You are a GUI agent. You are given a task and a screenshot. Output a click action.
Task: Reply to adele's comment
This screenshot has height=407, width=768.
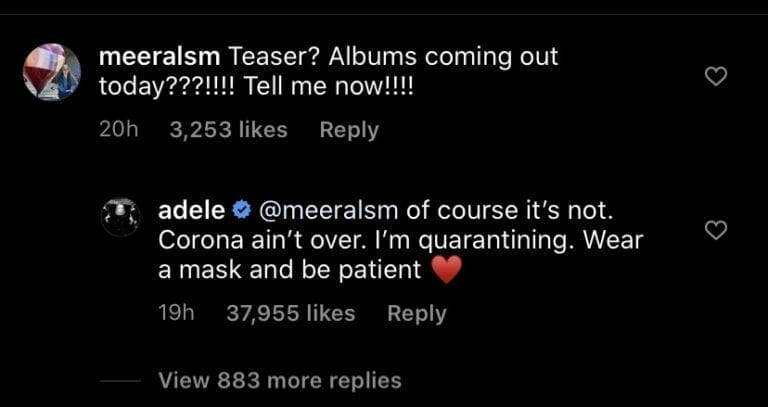(x=416, y=313)
